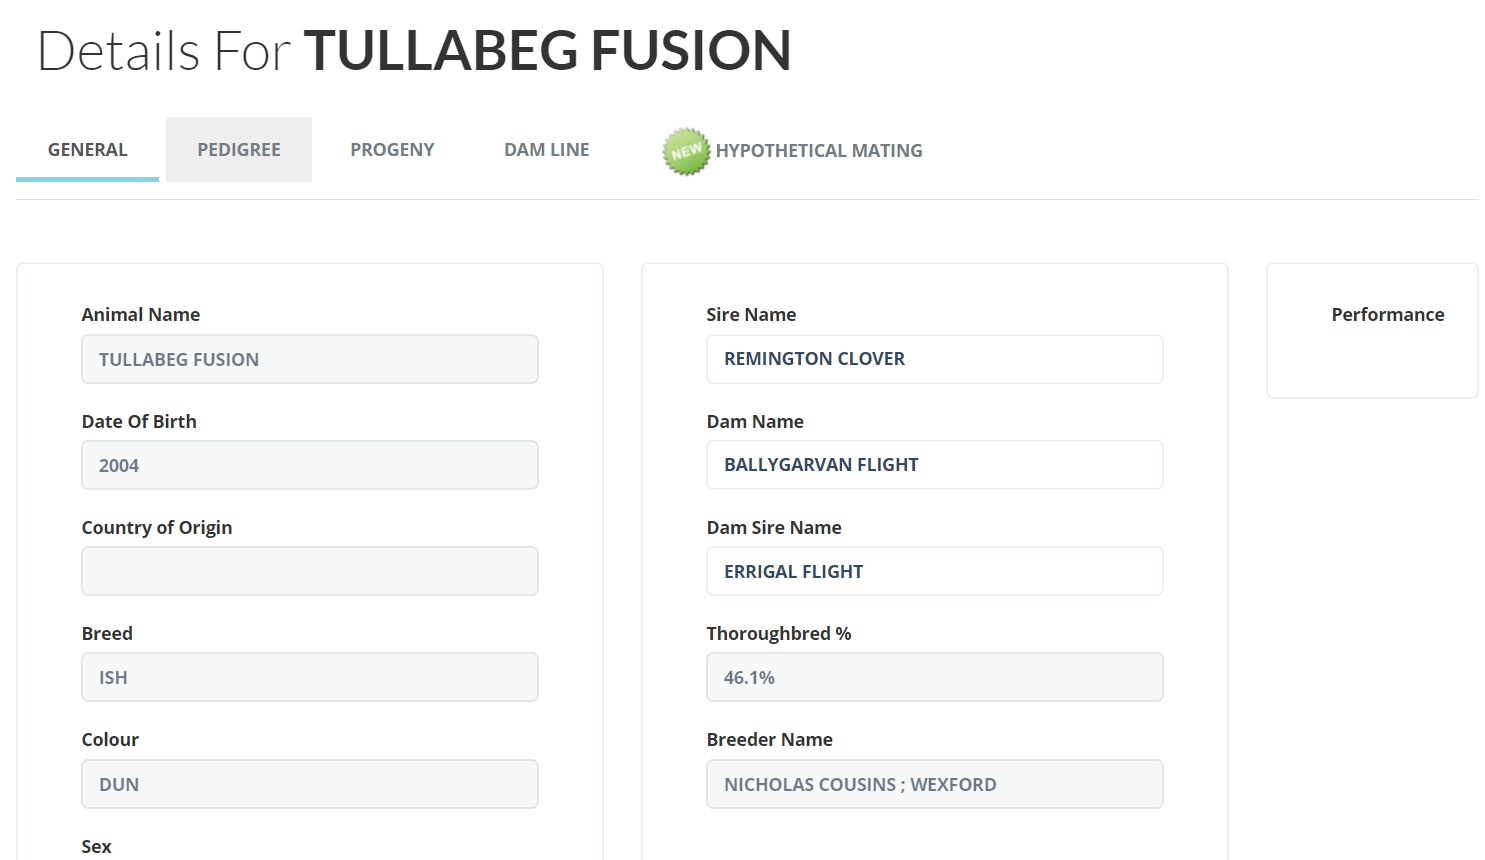The image size is (1485, 860).
Task: Open sire REMINGTON CLOVER link
Action: point(814,359)
